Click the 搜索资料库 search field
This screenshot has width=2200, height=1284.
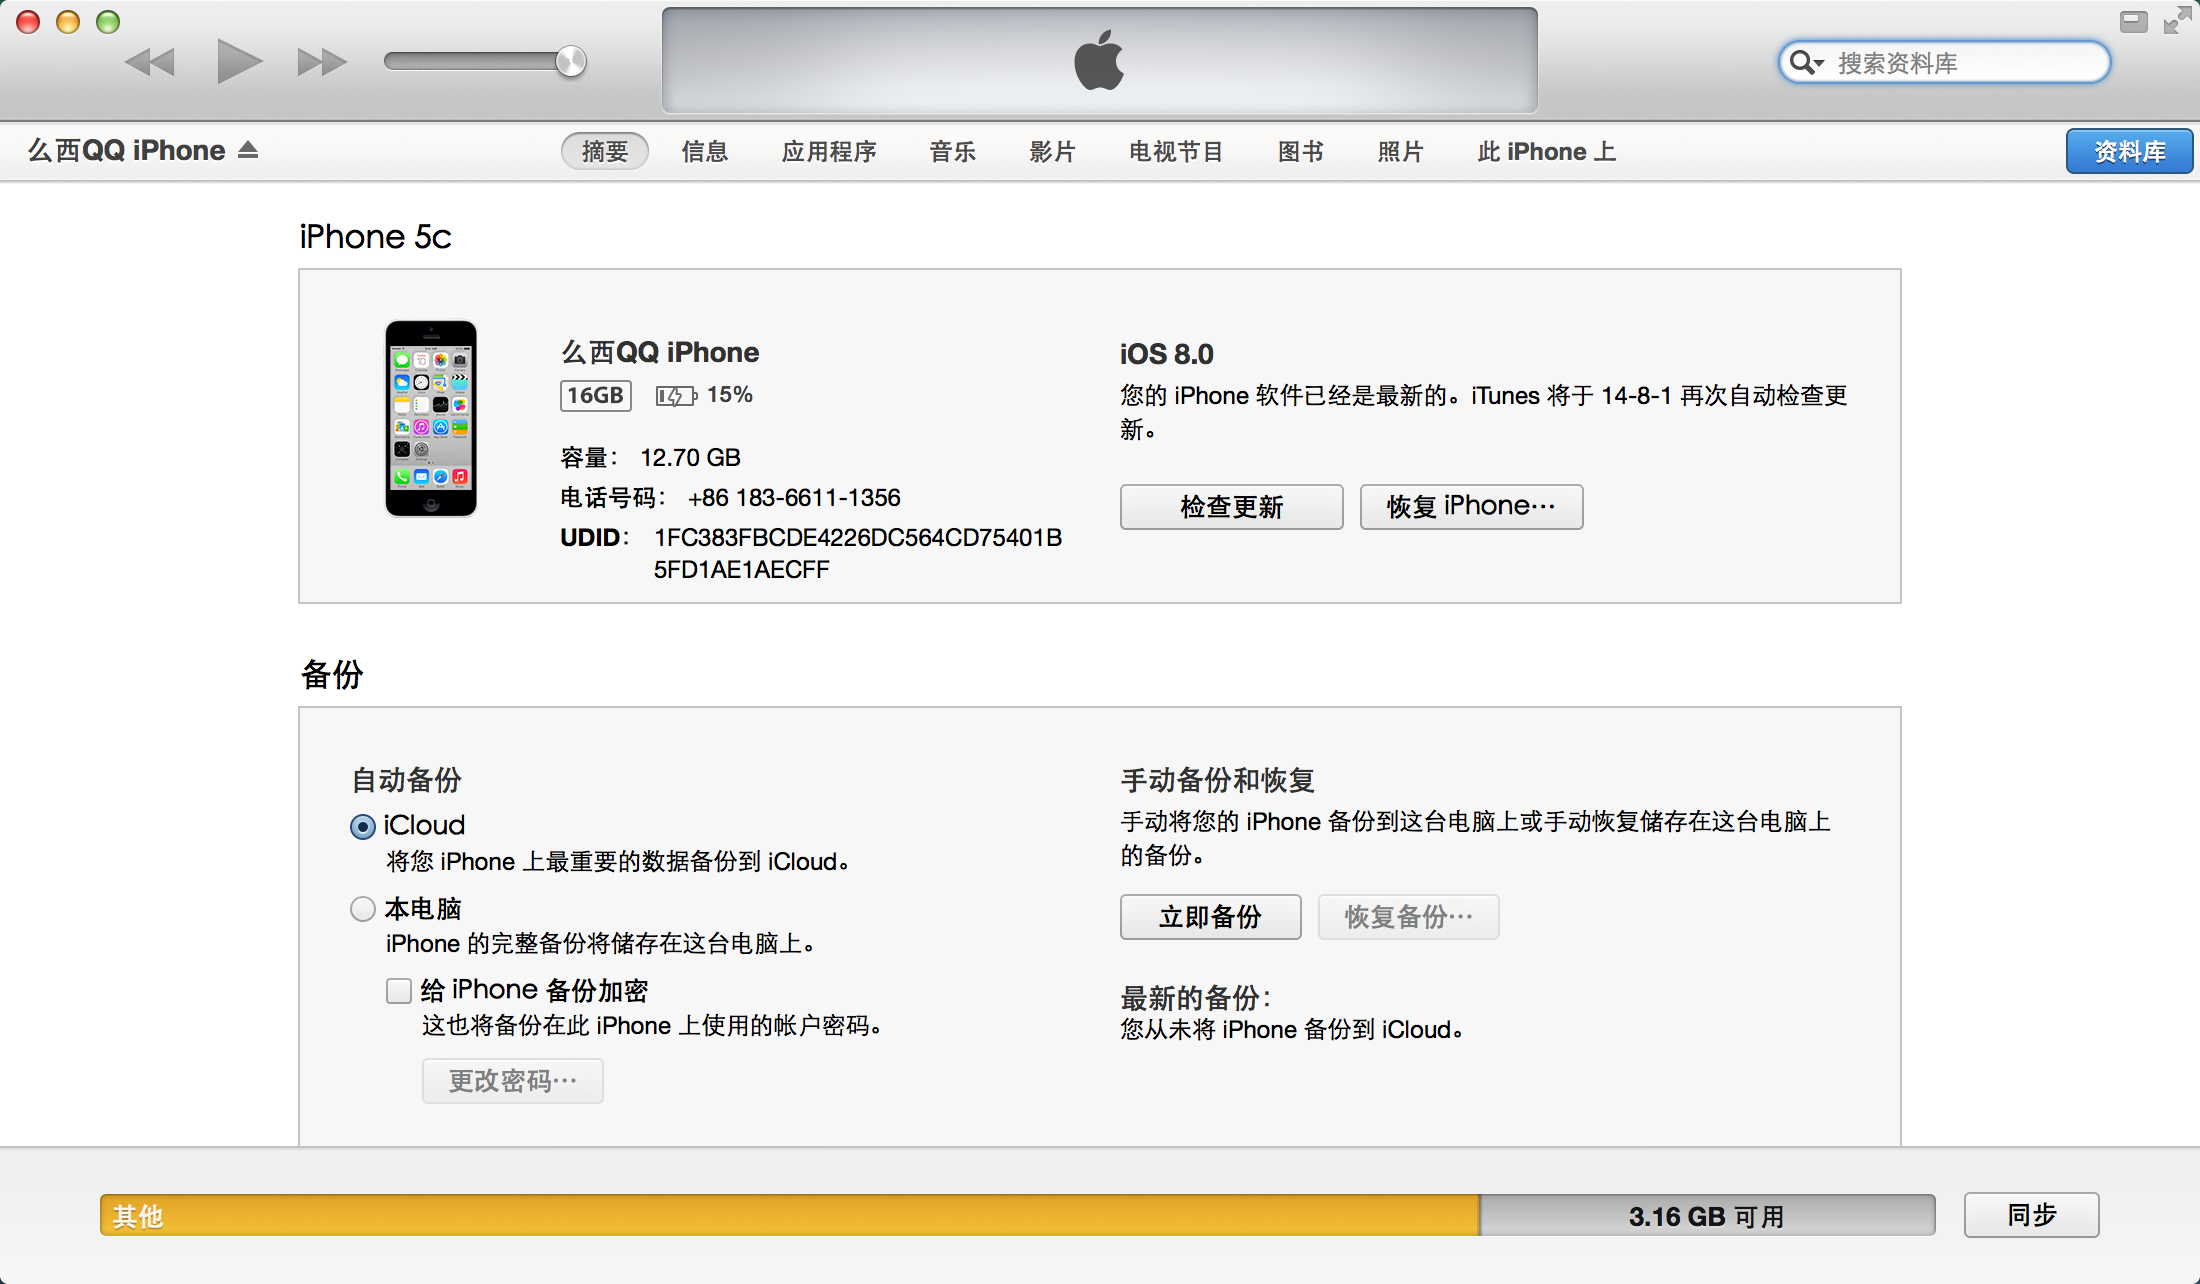click(1944, 62)
